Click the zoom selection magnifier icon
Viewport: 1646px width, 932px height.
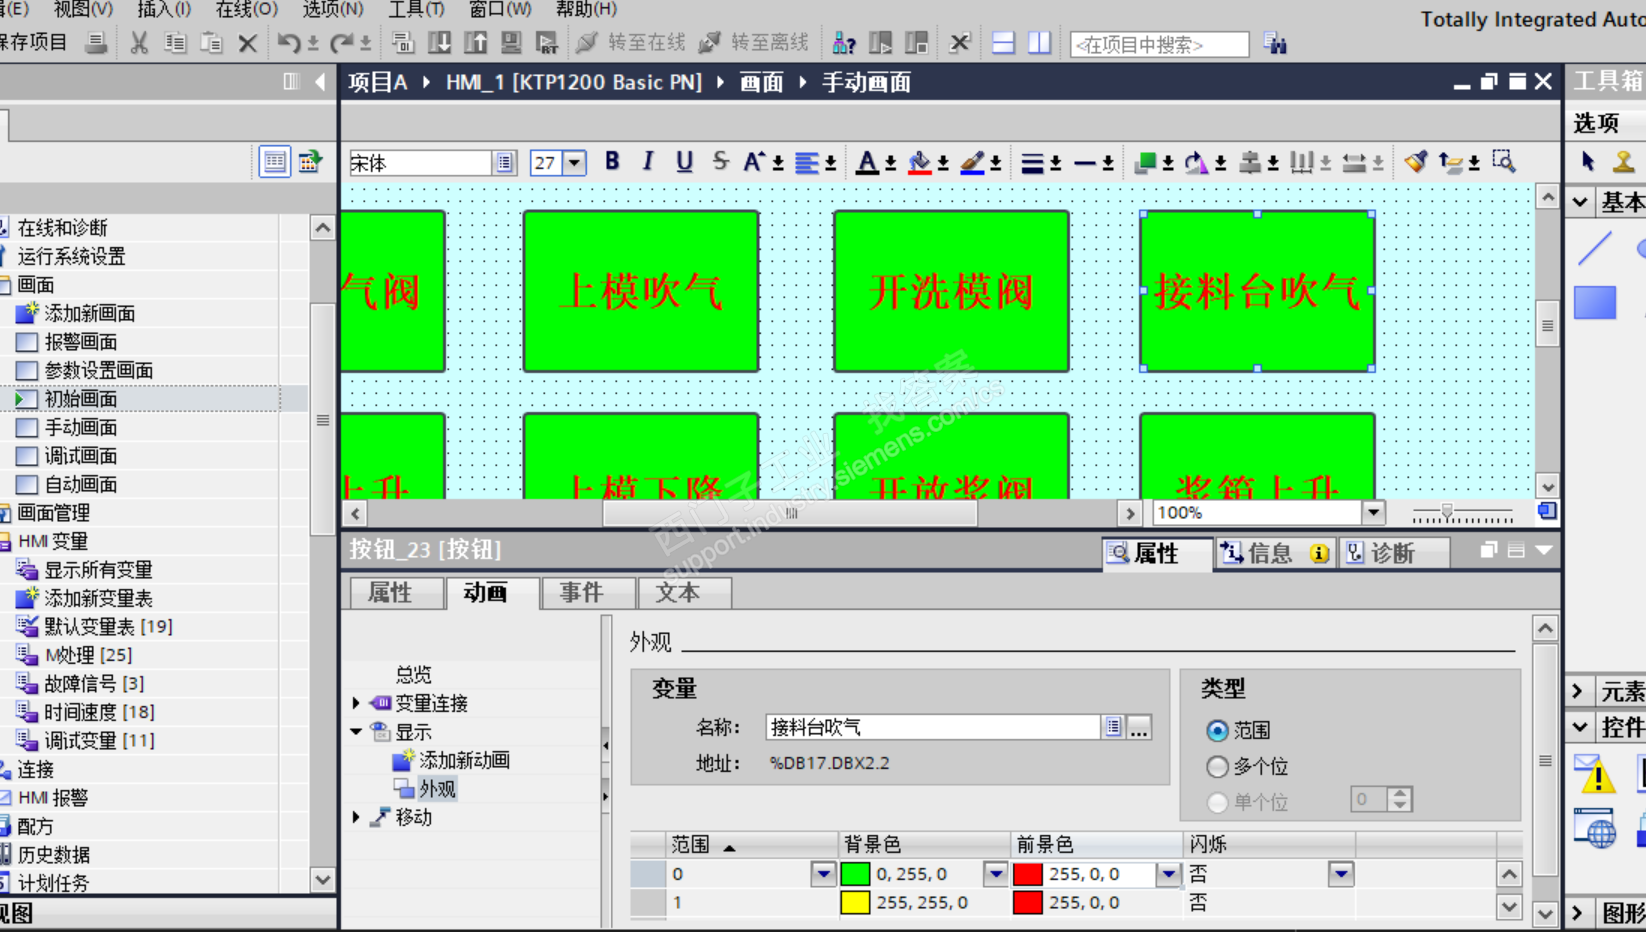pos(1504,162)
